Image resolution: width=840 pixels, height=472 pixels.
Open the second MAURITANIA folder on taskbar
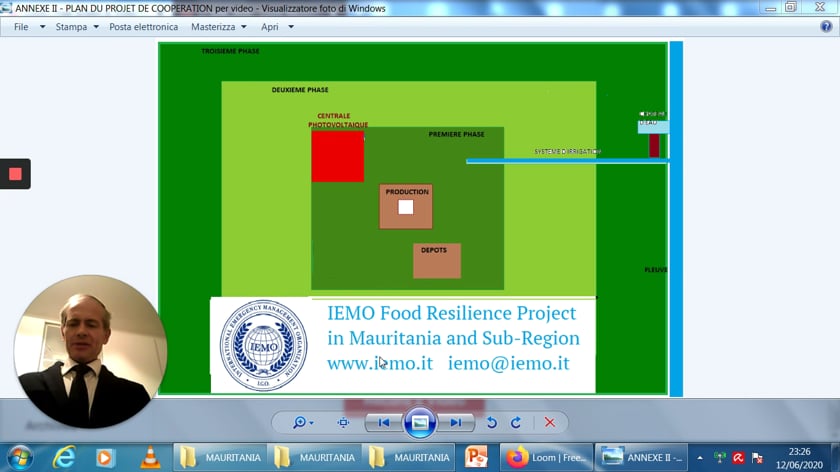click(x=314, y=458)
